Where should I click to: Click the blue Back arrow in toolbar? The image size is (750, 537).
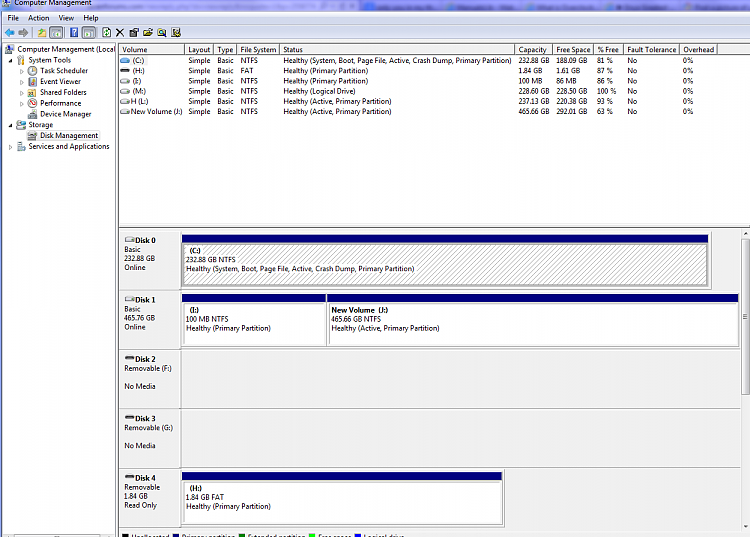[10, 33]
